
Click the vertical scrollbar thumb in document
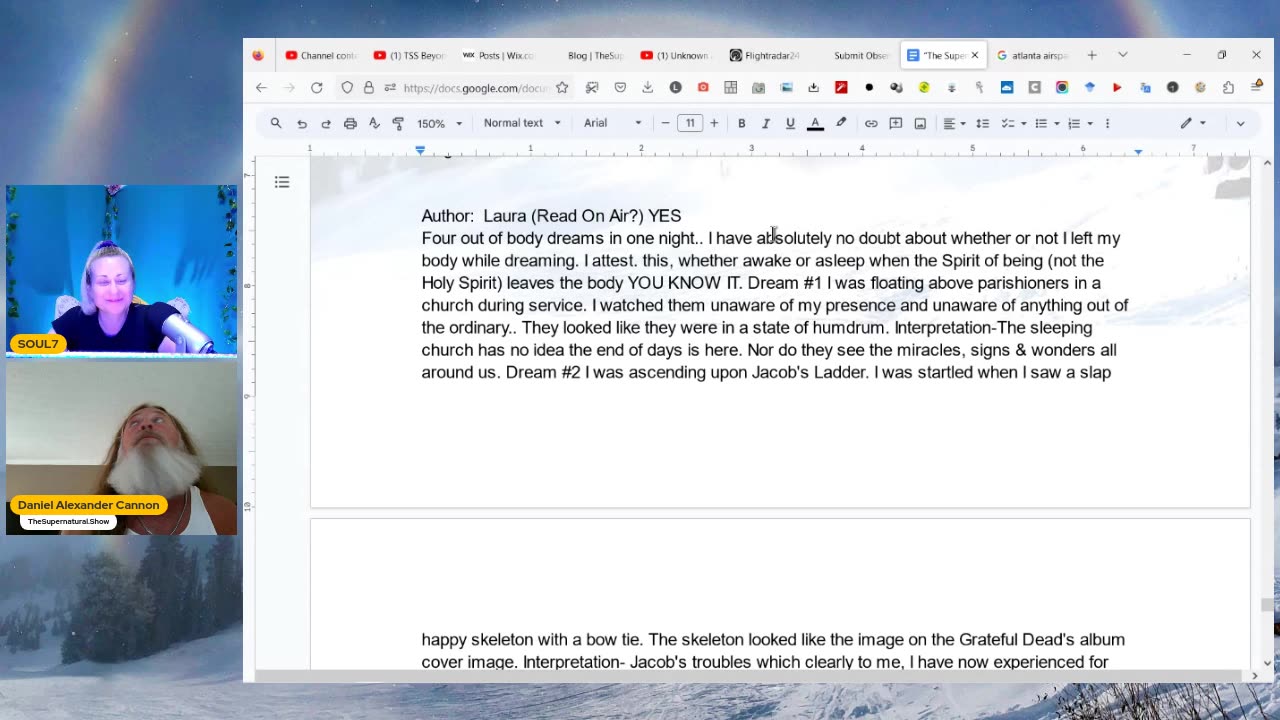coord(1267,605)
